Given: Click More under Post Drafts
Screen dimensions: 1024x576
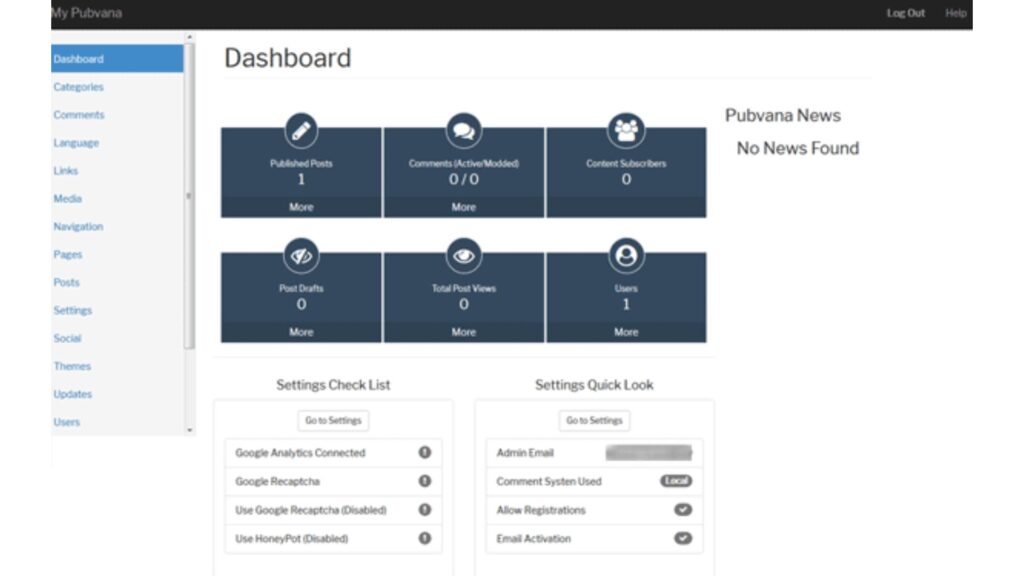Looking at the screenshot, I should (x=301, y=332).
